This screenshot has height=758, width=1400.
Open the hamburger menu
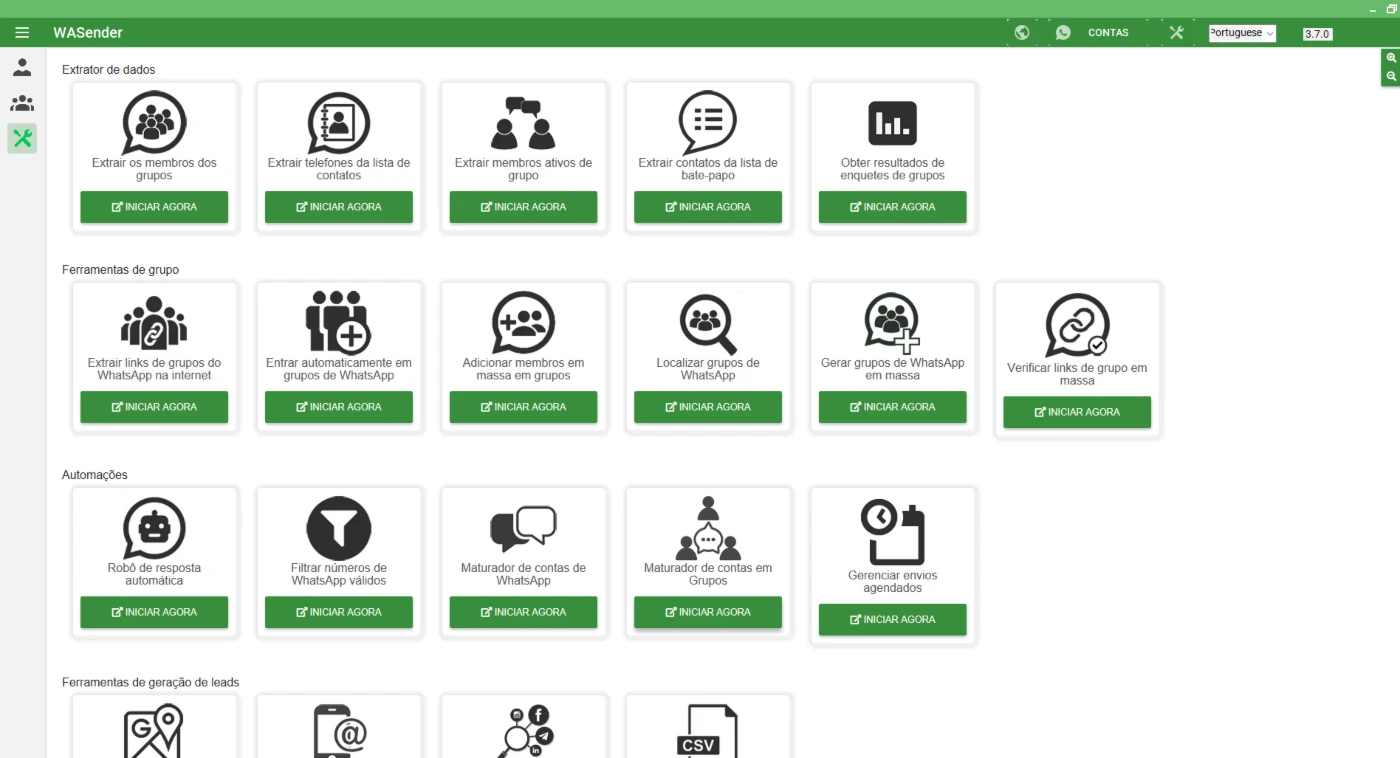pos(22,33)
